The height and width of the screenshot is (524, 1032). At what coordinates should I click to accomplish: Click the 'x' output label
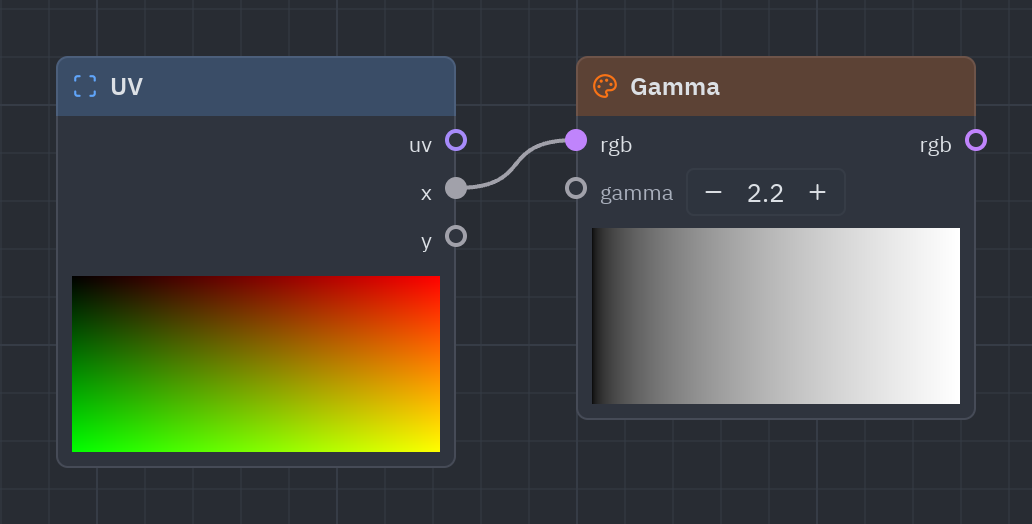point(426,194)
